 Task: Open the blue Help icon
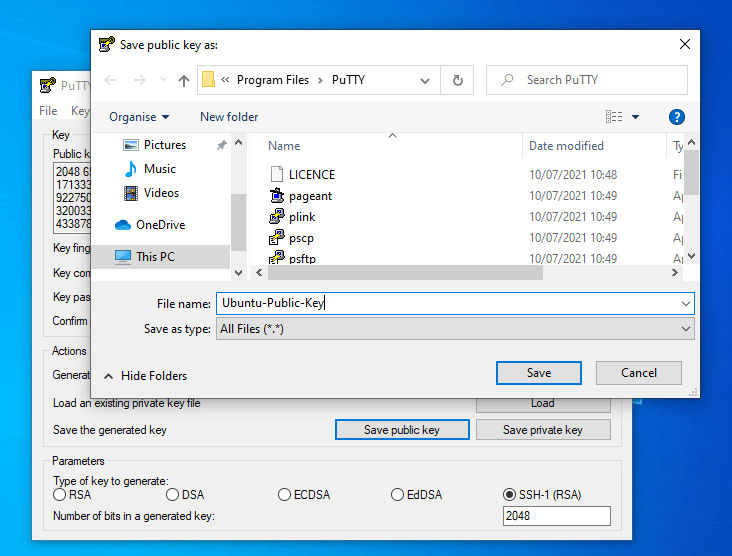click(x=676, y=117)
